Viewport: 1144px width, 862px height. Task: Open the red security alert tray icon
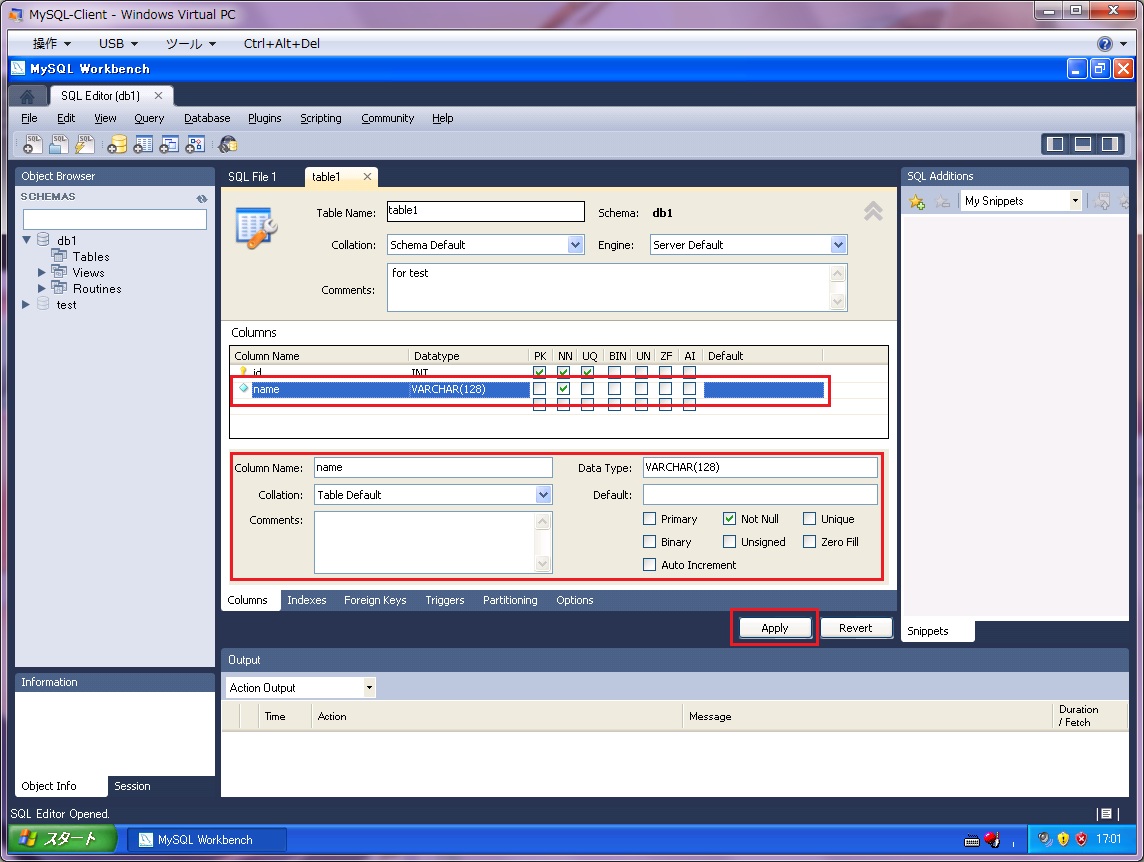tap(1081, 839)
